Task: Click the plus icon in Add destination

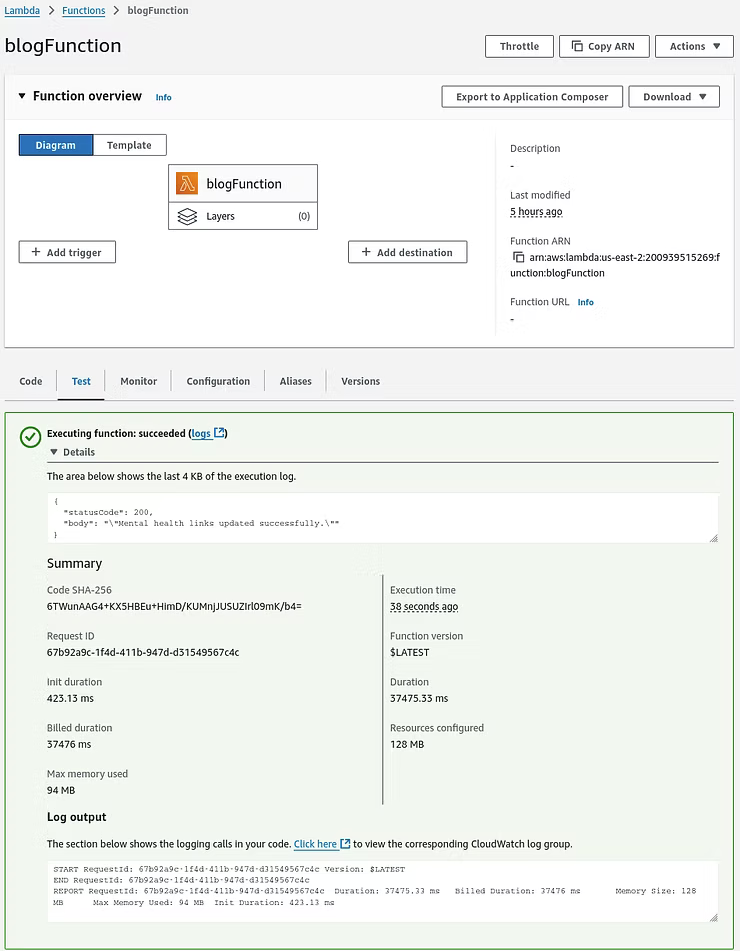Action: (366, 252)
